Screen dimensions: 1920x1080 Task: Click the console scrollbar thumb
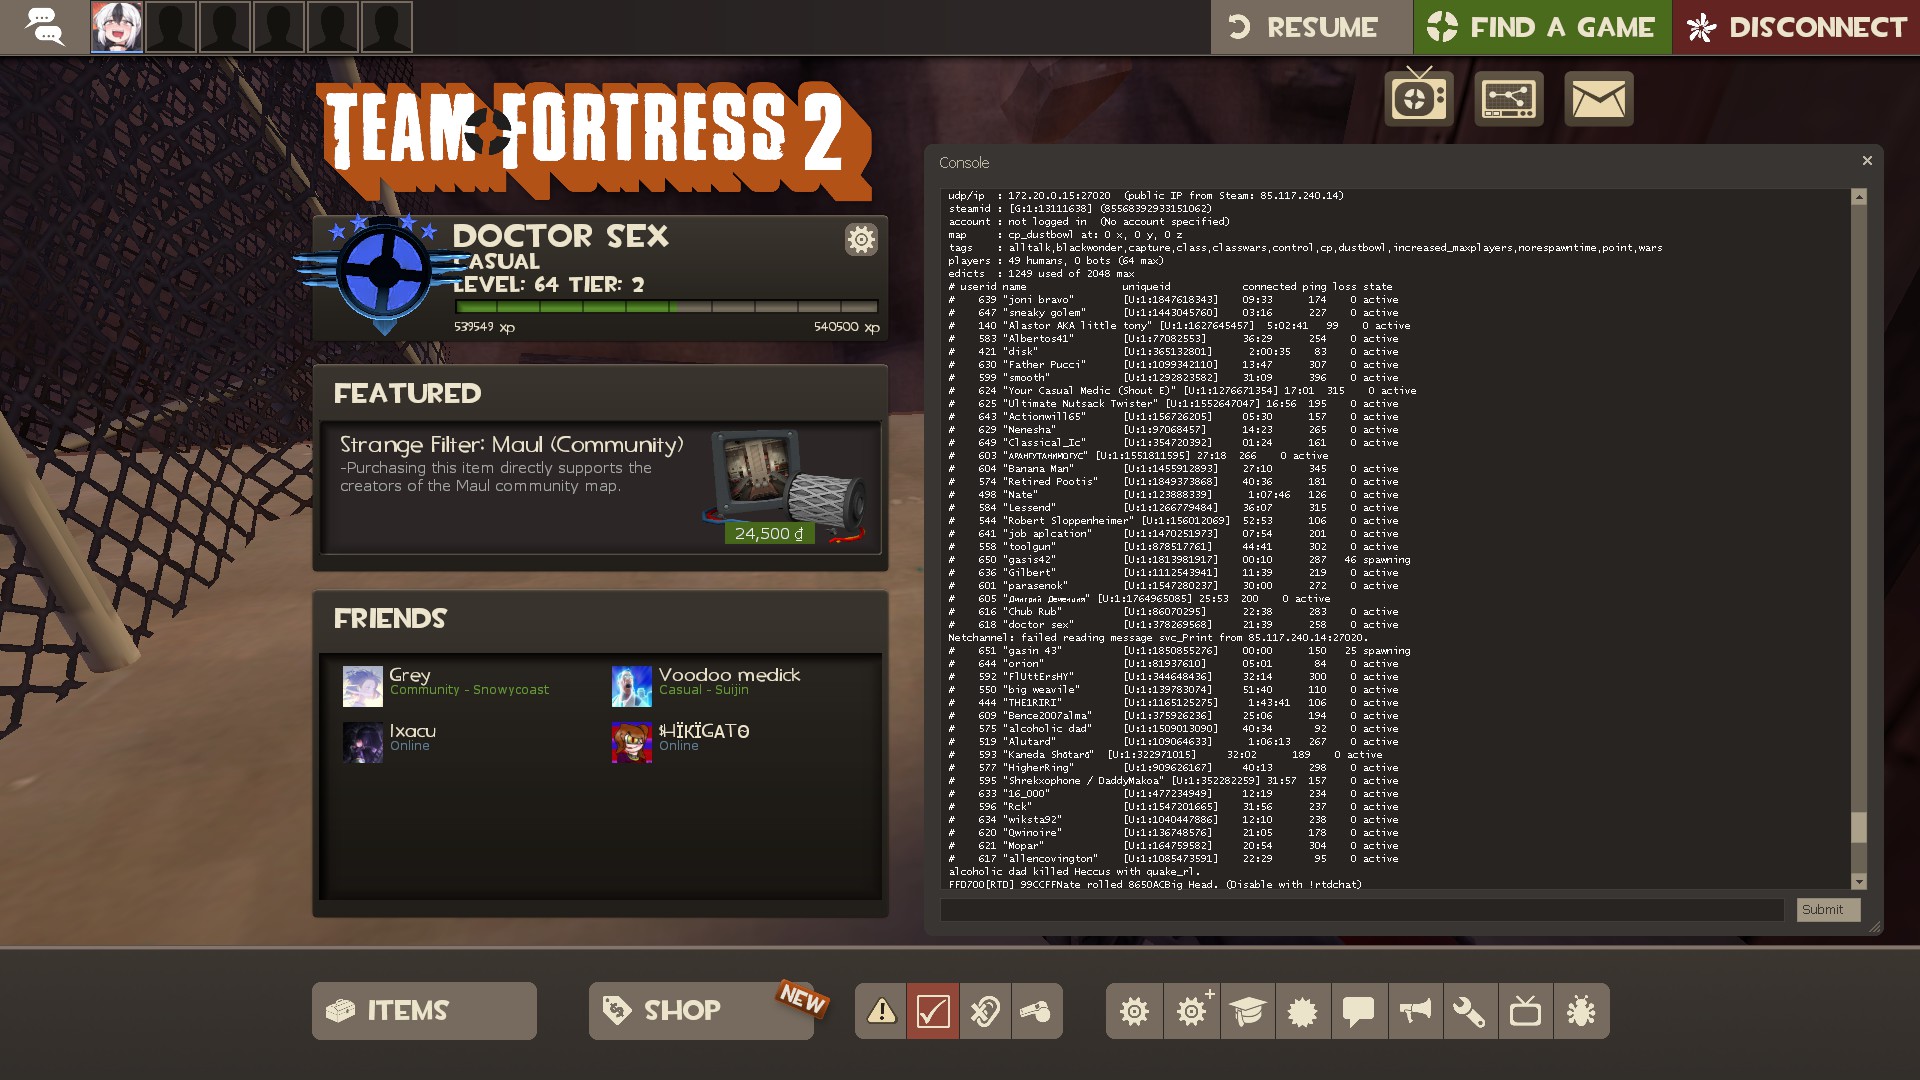pyautogui.click(x=1859, y=827)
